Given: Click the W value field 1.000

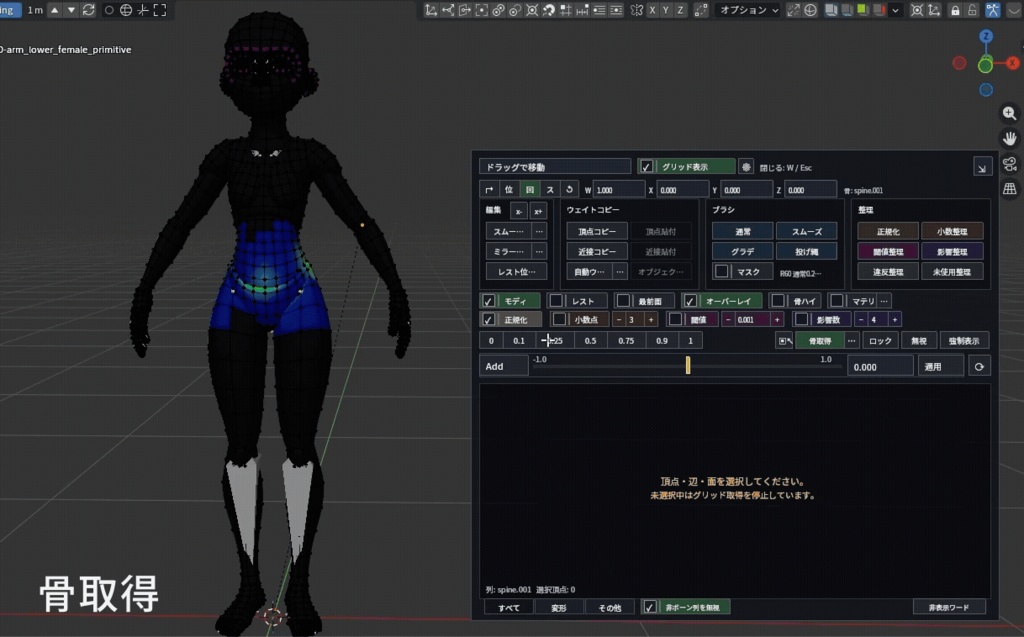Looking at the screenshot, I should [619, 190].
